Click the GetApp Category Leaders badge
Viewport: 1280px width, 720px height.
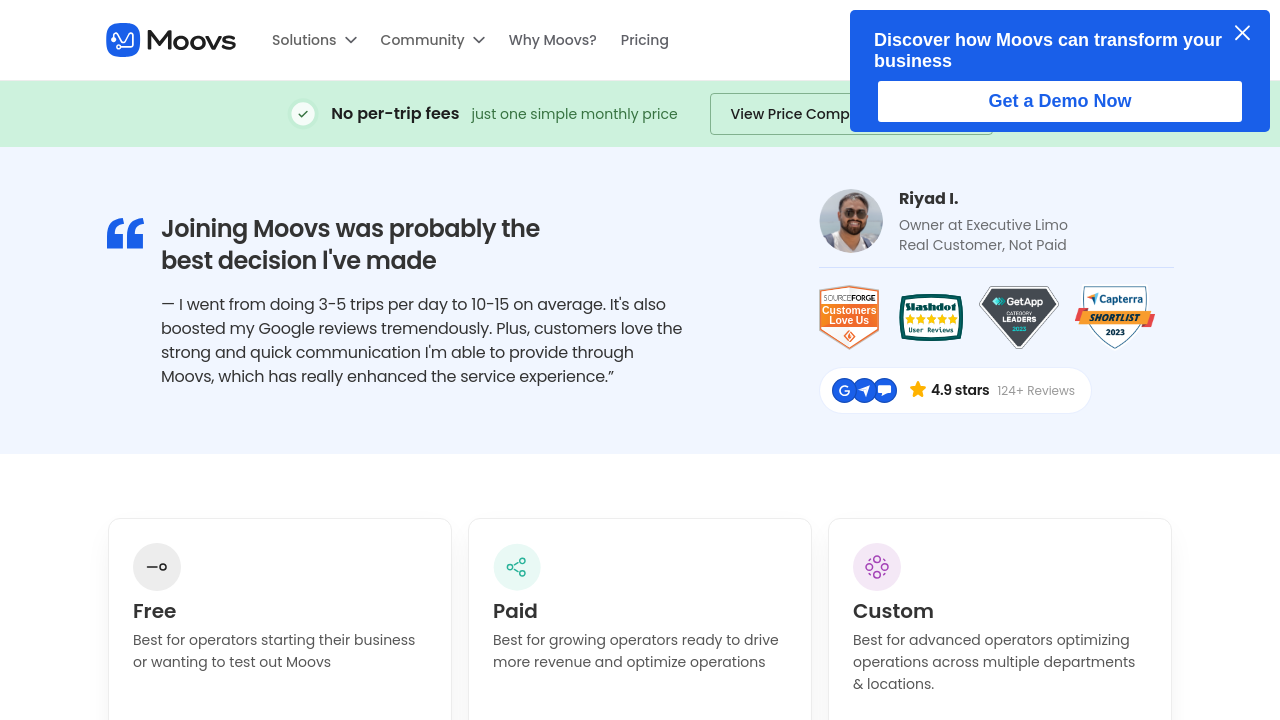pos(1018,317)
